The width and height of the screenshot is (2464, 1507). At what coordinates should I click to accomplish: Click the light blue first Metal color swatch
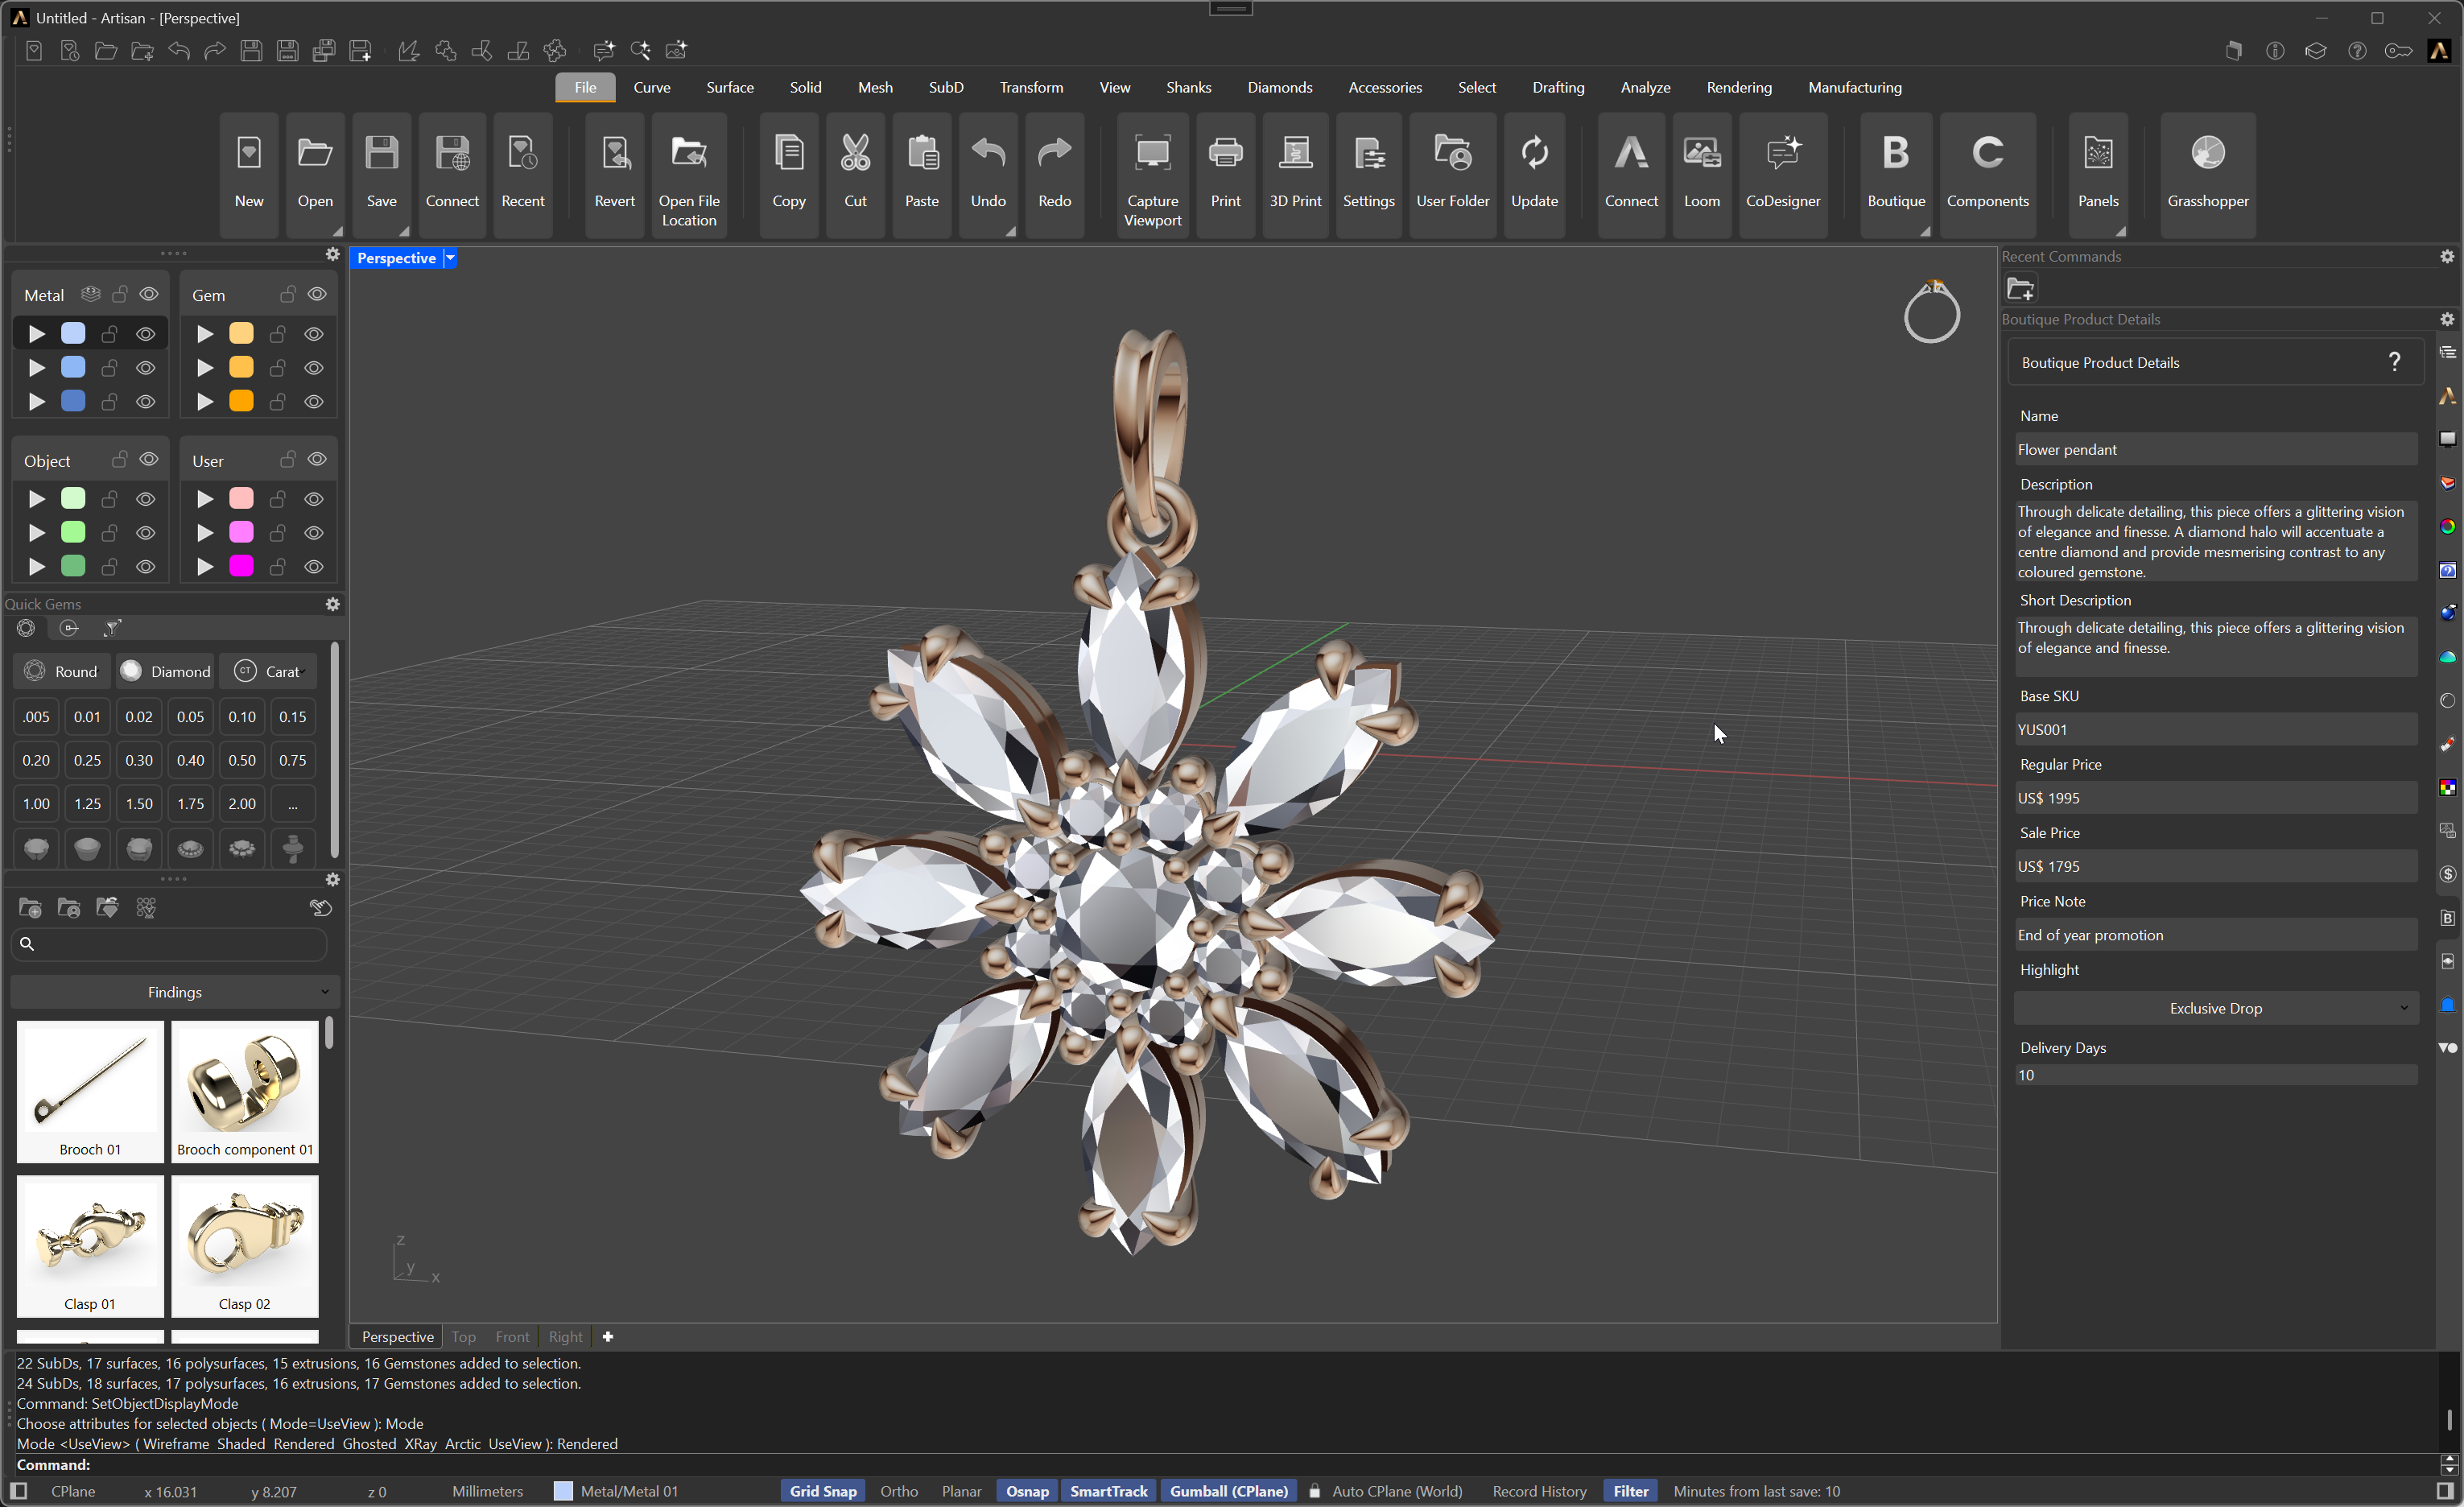coord(73,333)
